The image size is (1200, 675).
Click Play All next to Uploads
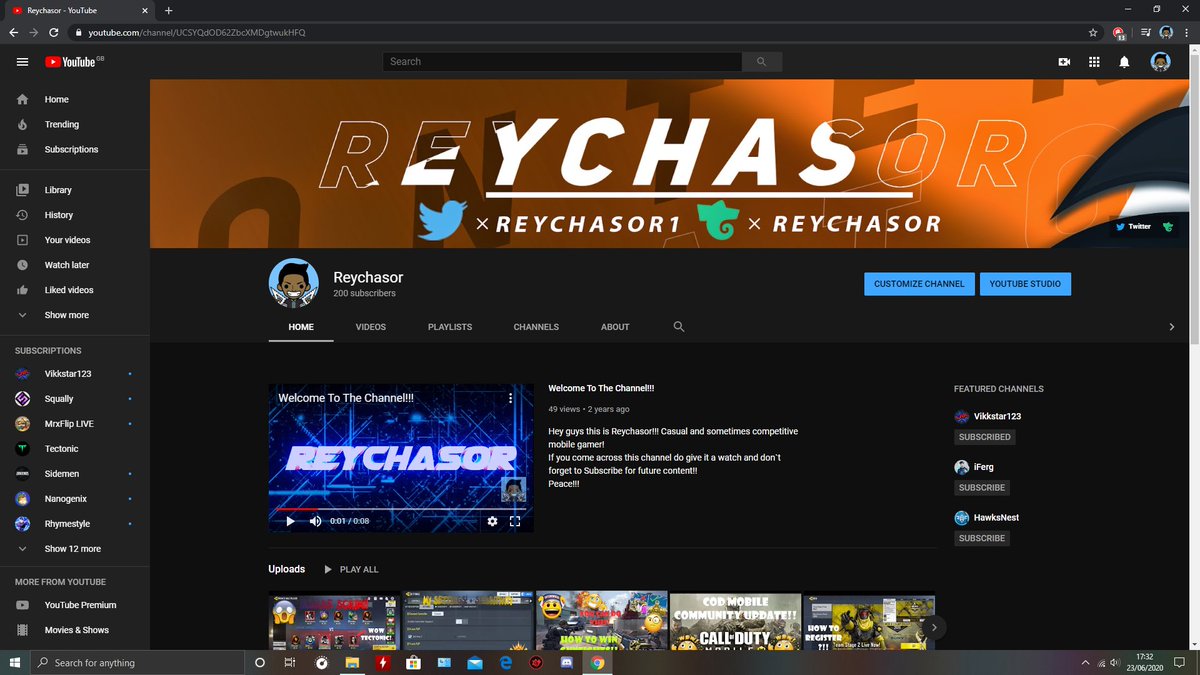(351, 569)
